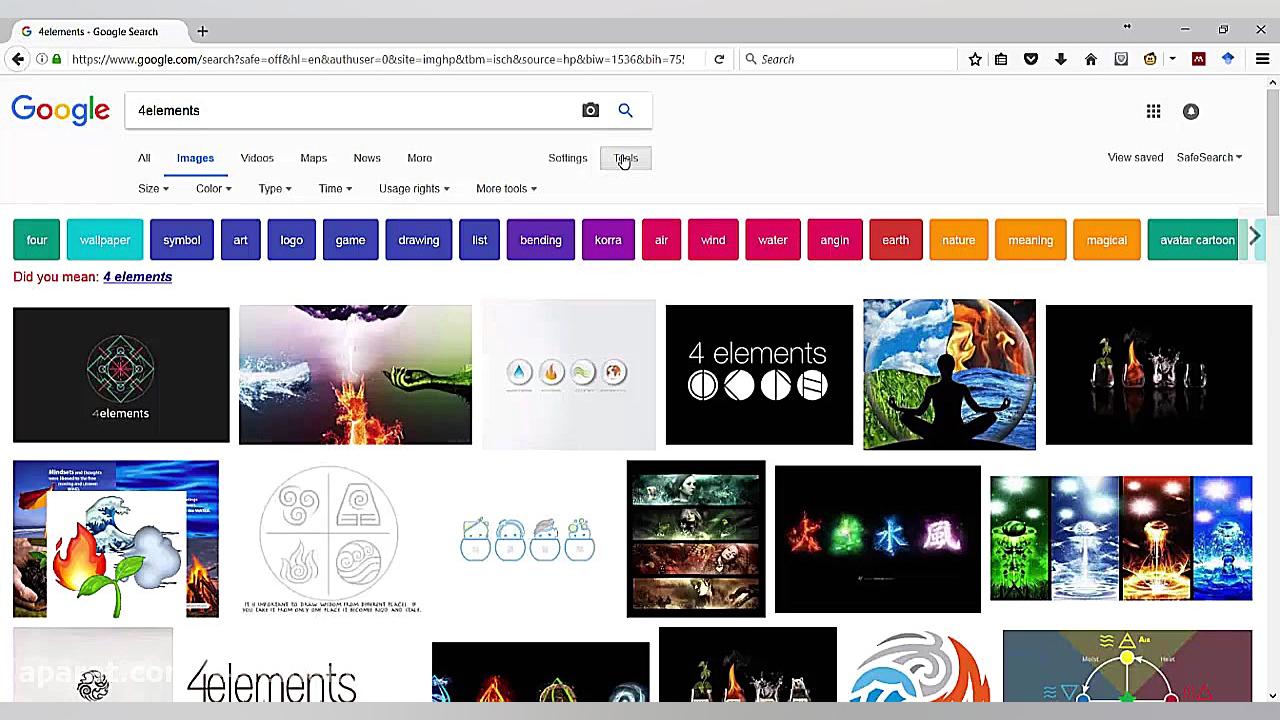This screenshot has width=1280, height=720.
Task: Switch to the News tab
Action: (x=367, y=158)
